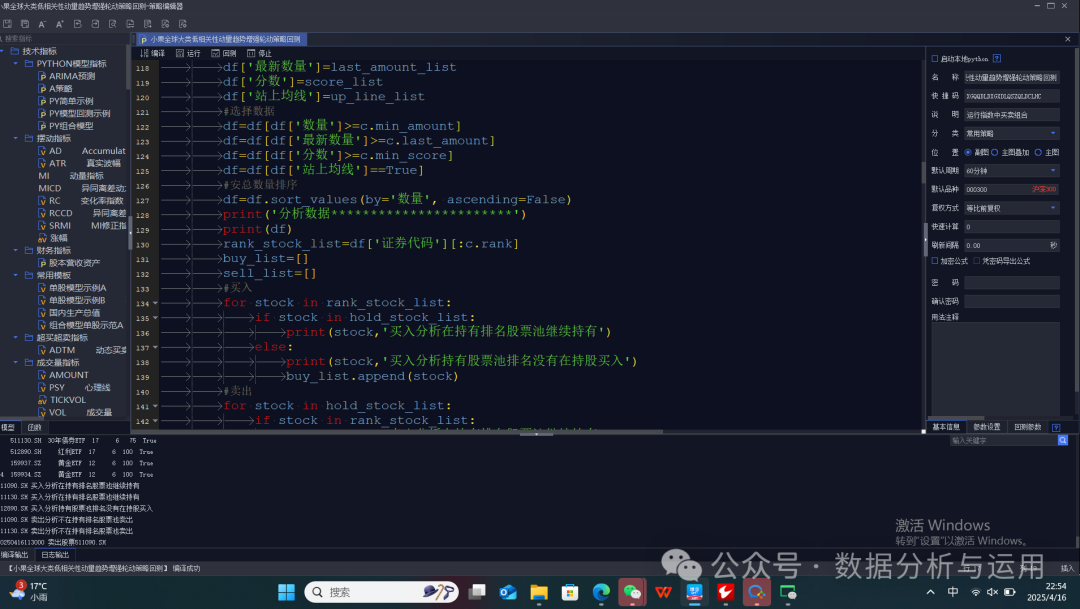Screen dimensions: 1080x609
Task: Select the 国内生产总值 template
Action: pos(69,313)
